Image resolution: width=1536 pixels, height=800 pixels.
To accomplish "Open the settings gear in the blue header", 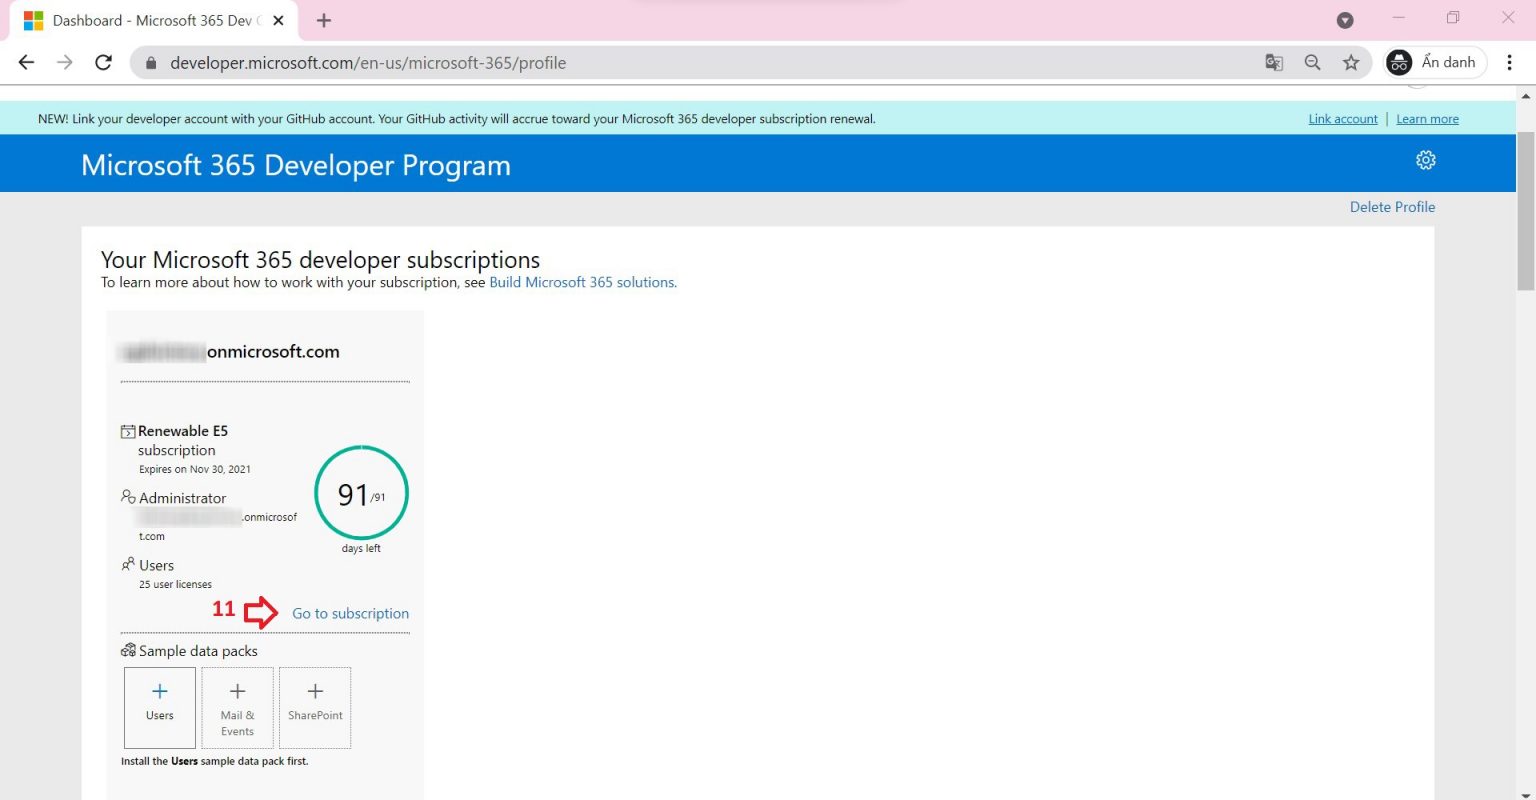I will coord(1425,160).
